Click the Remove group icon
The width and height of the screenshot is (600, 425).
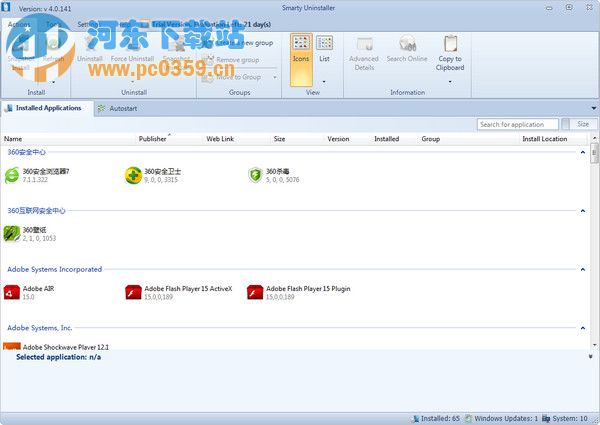point(208,60)
